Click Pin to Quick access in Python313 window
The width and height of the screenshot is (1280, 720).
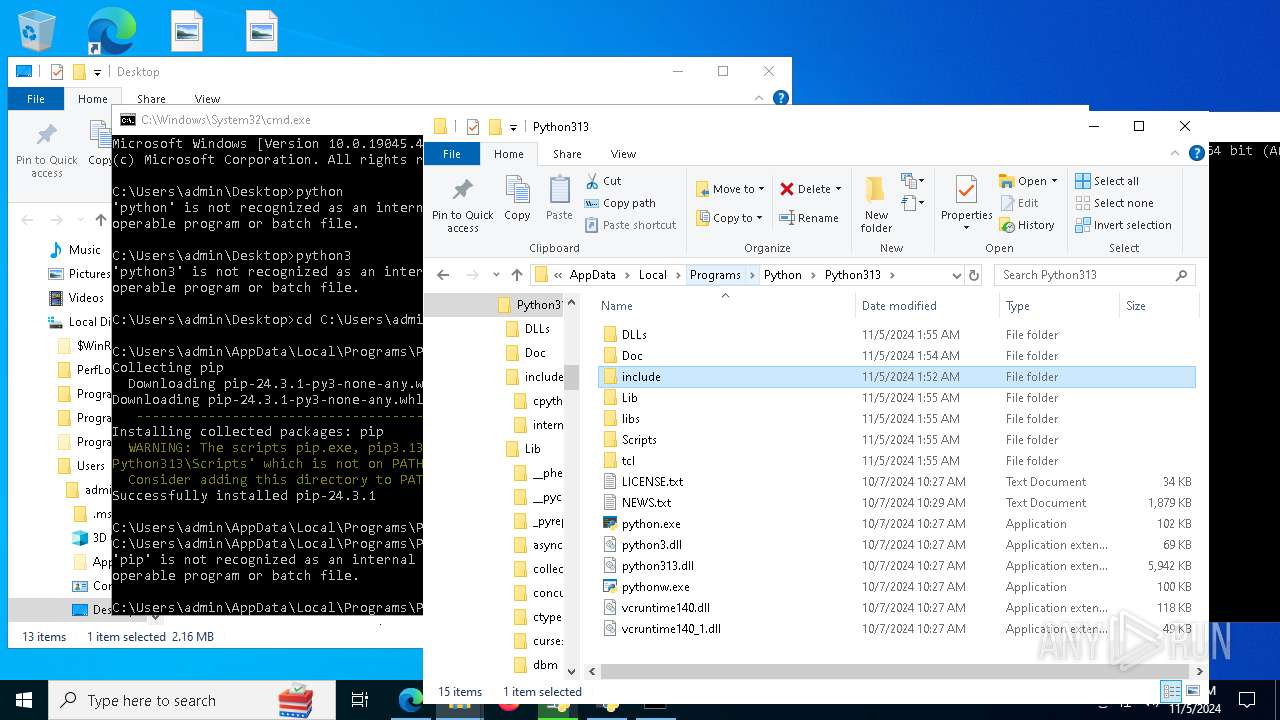463,206
